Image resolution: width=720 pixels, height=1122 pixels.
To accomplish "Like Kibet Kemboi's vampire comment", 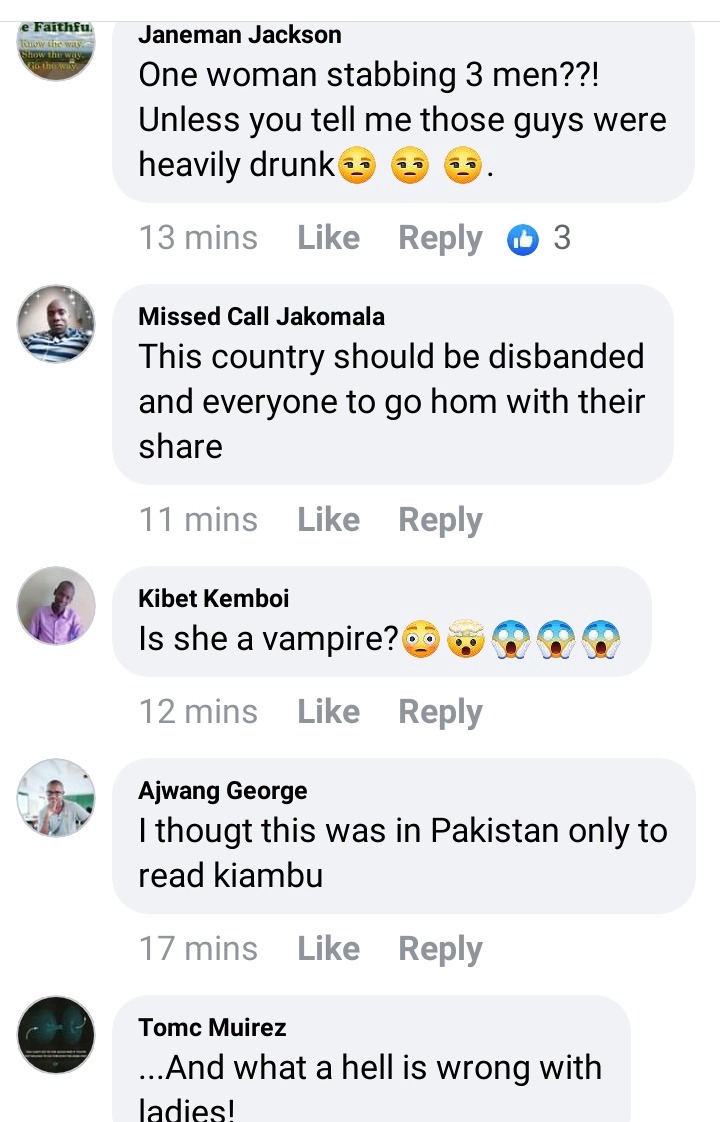I will [x=329, y=711].
